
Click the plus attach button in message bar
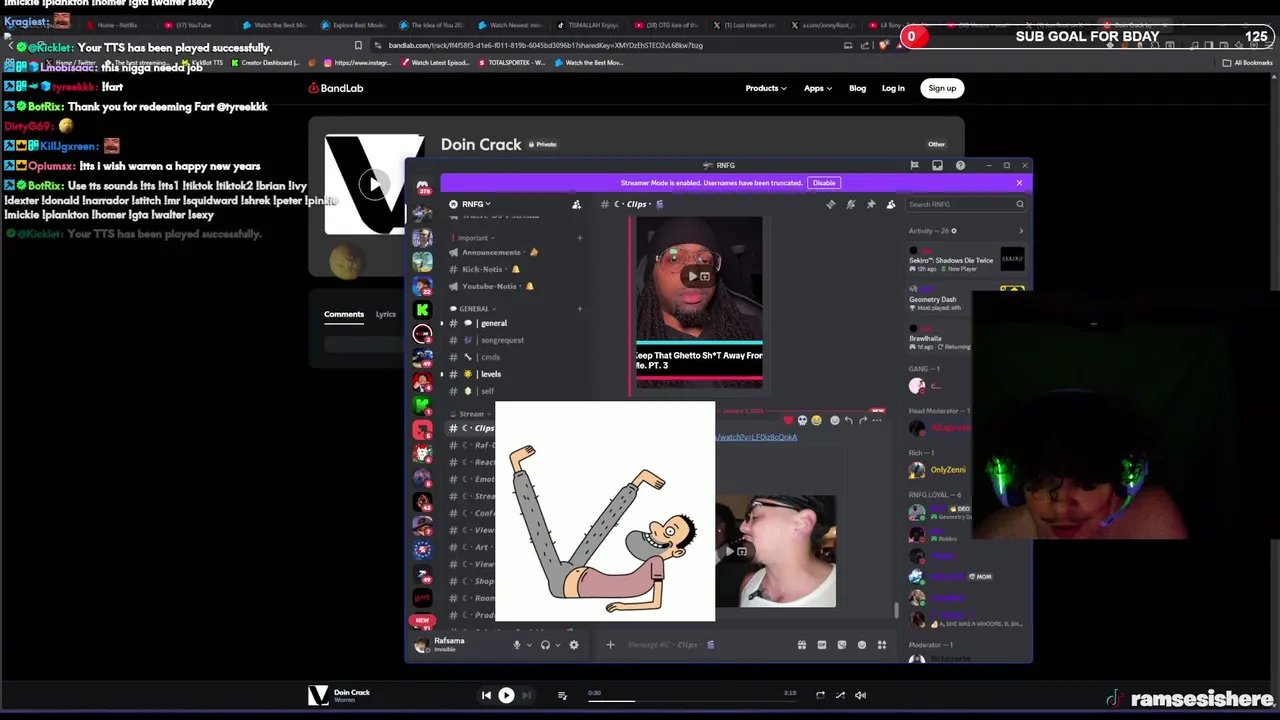click(610, 645)
